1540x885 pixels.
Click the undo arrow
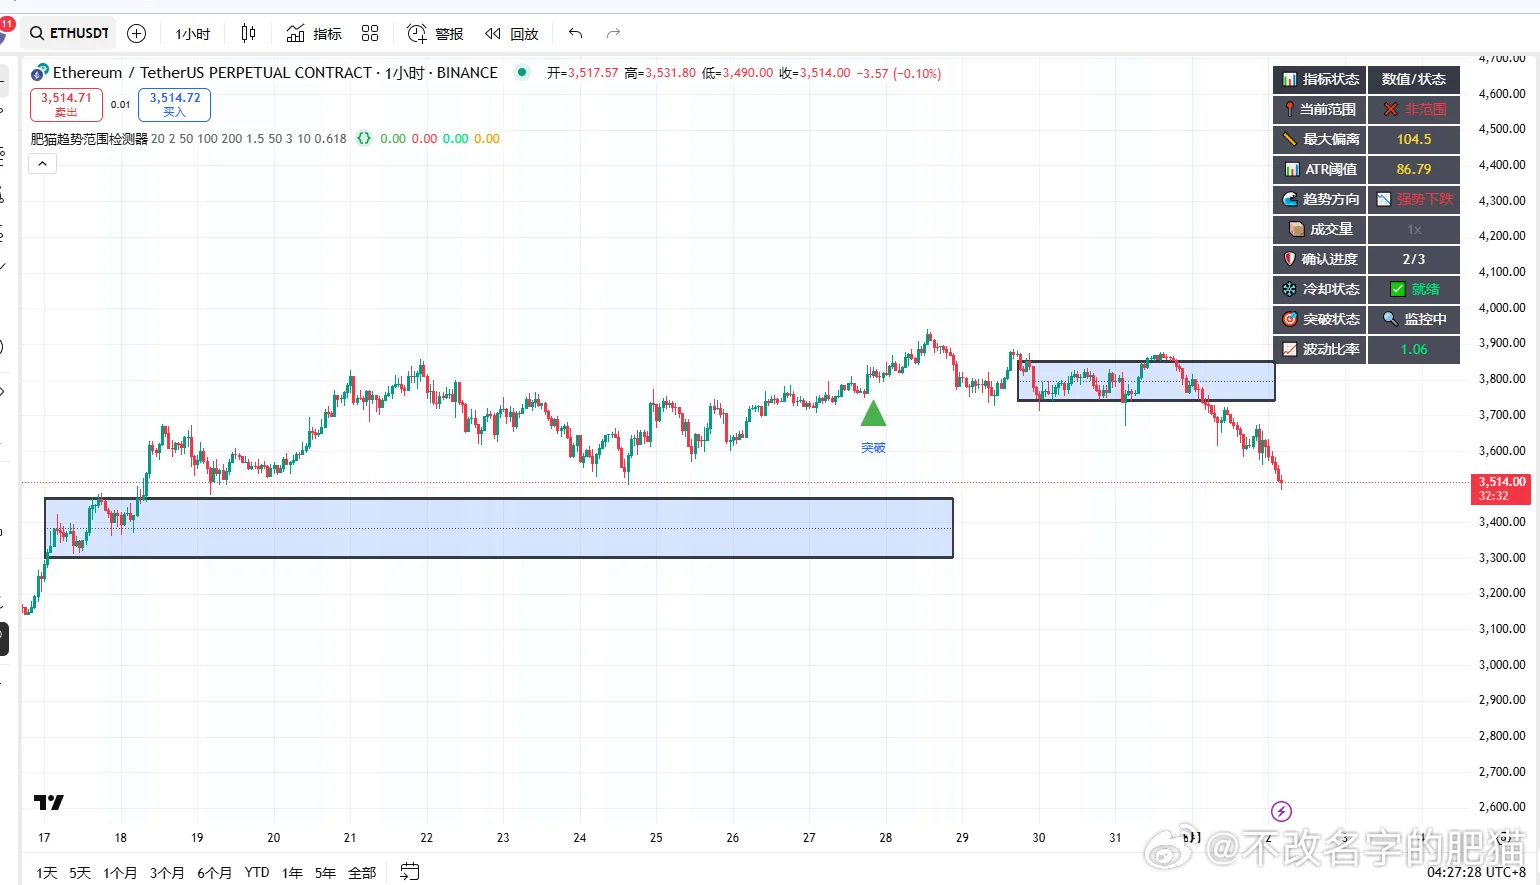(575, 33)
